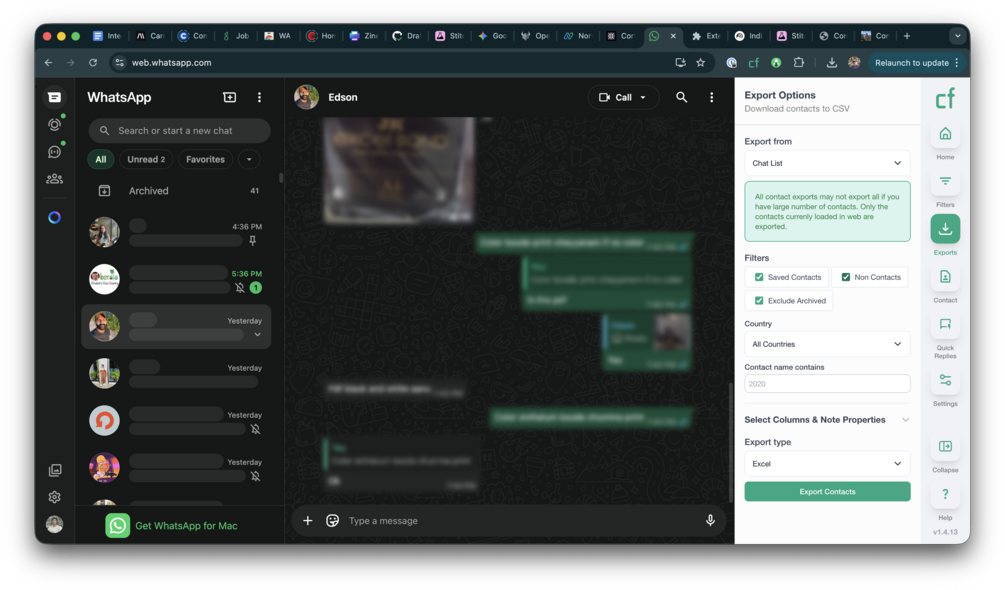This screenshot has height=590, width=1005.
Task: Open browser extensions puzzle icon
Action: tap(799, 63)
